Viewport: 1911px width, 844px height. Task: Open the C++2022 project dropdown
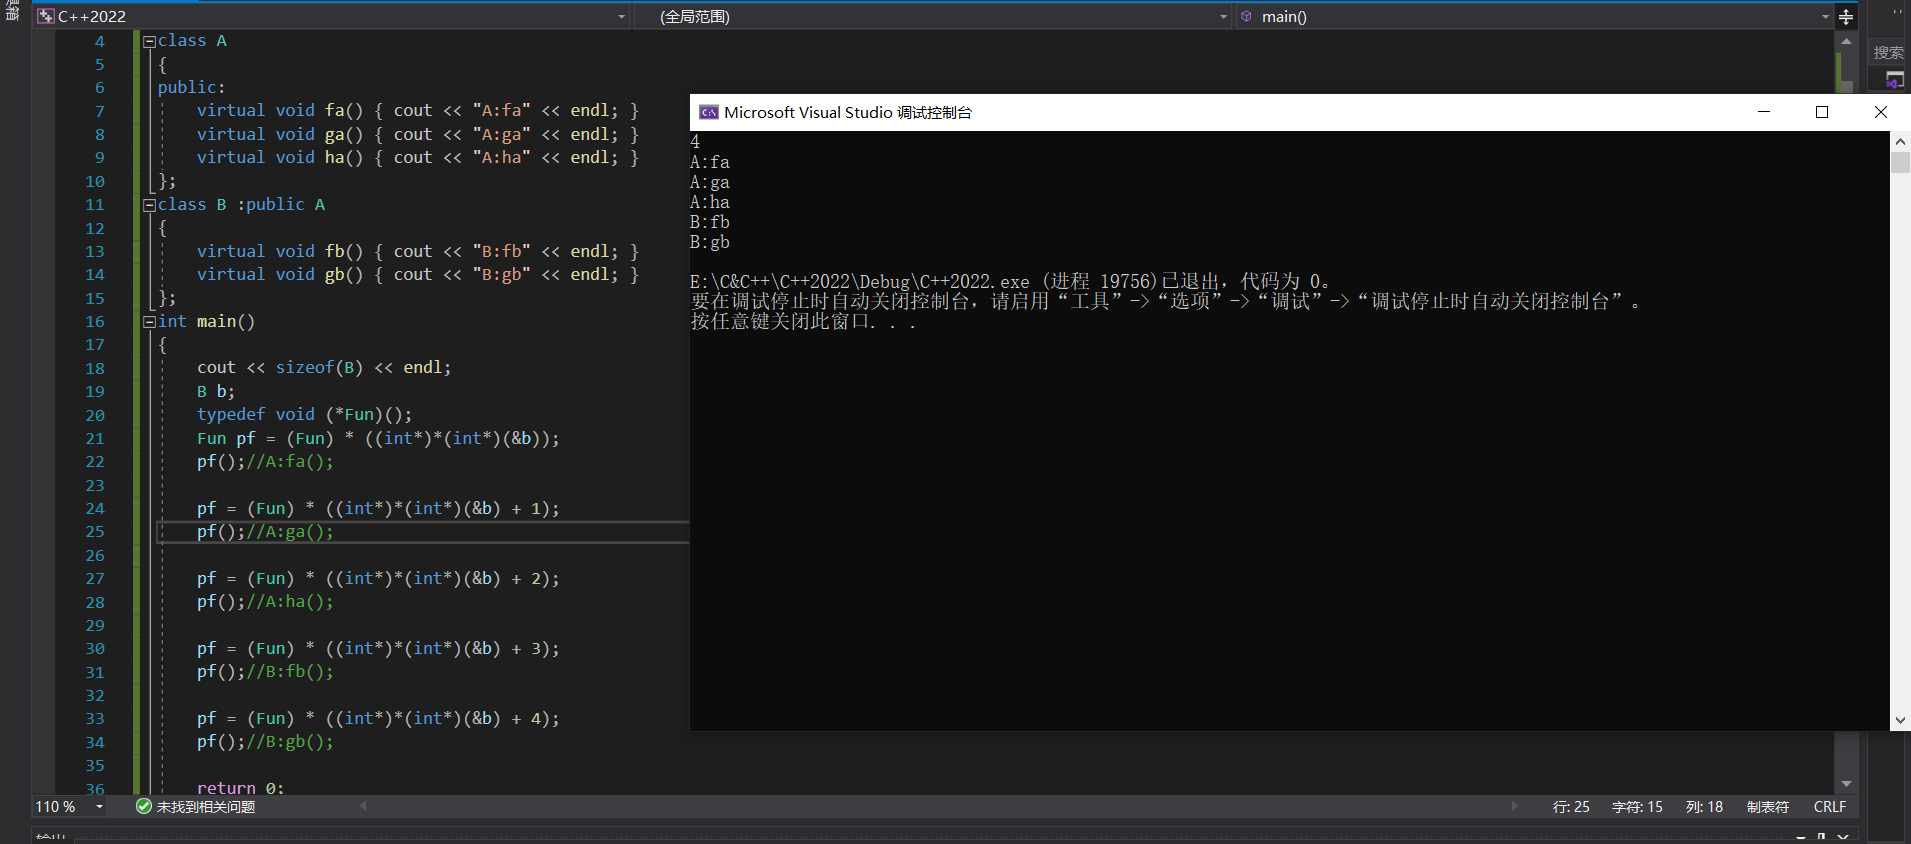621,17
